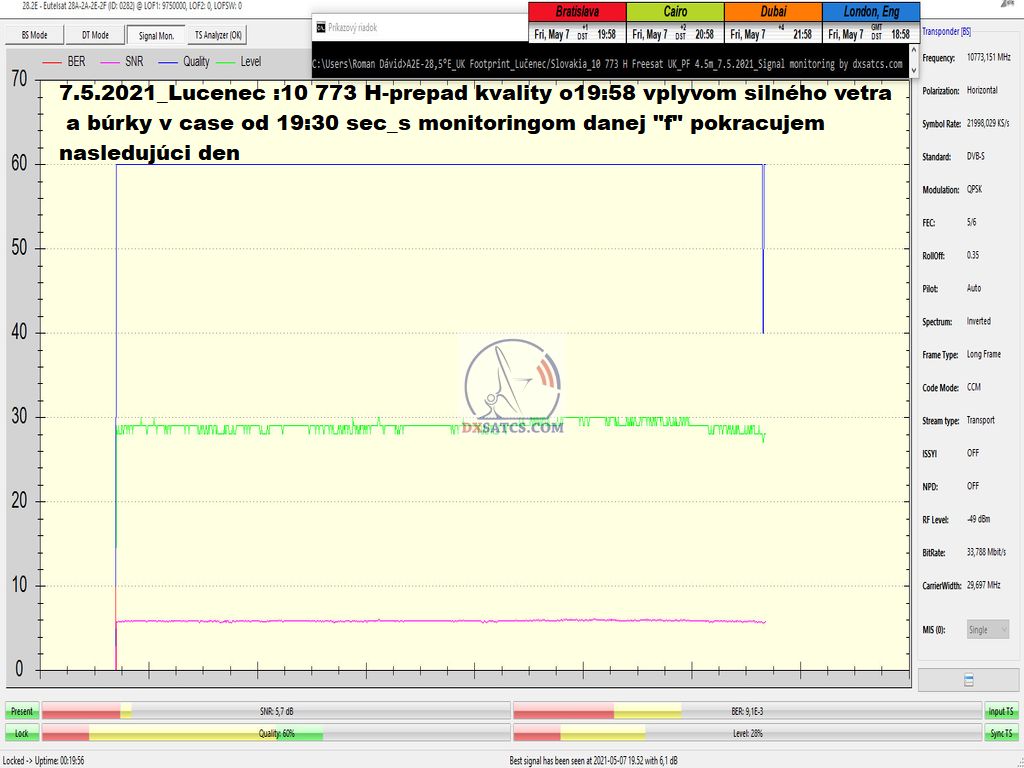
Task: Click the Quality 60% progress bar
Action: (274, 733)
